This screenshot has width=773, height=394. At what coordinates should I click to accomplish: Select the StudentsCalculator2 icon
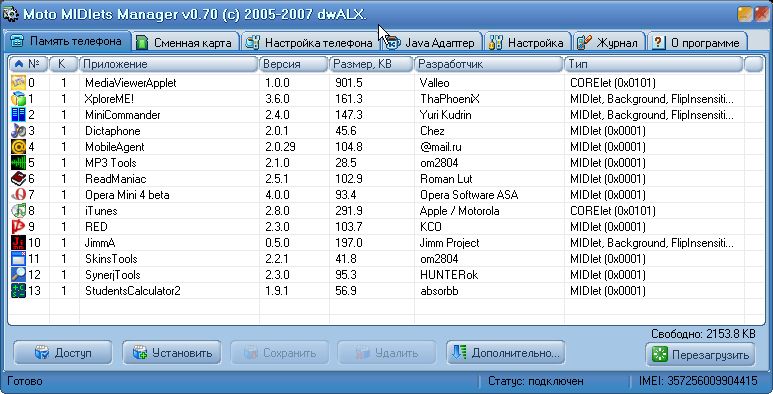pyautogui.click(x=18, y=290)
